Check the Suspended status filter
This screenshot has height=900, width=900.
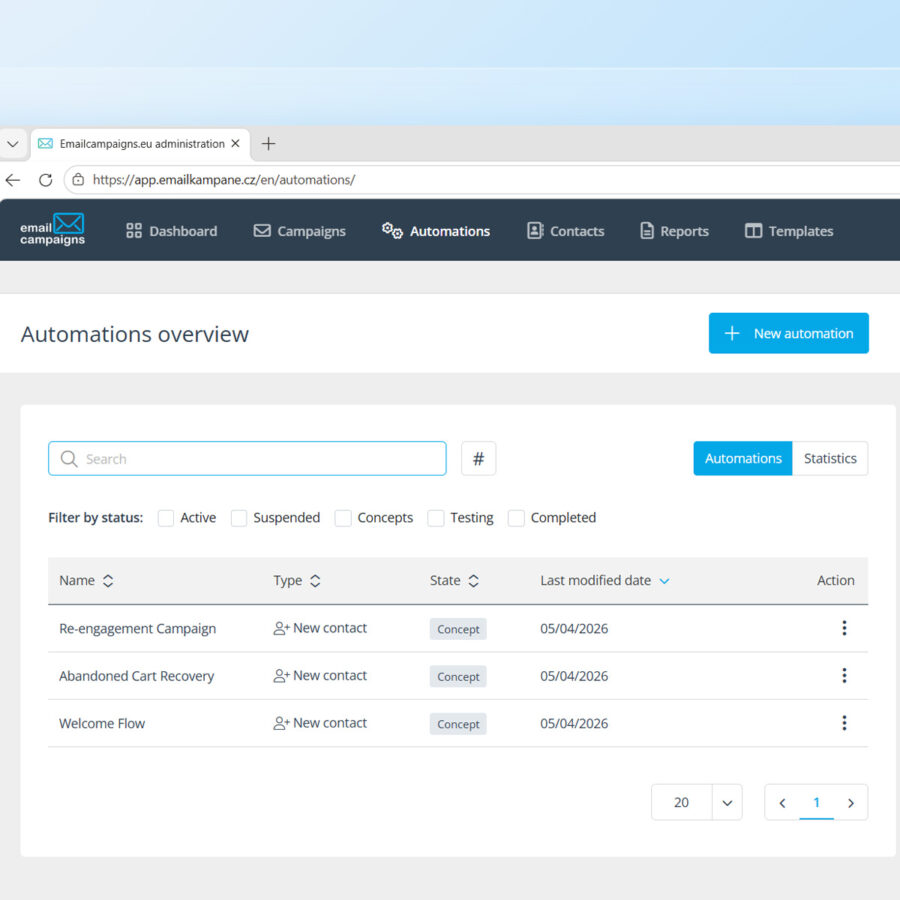click(x=239, y=518)
